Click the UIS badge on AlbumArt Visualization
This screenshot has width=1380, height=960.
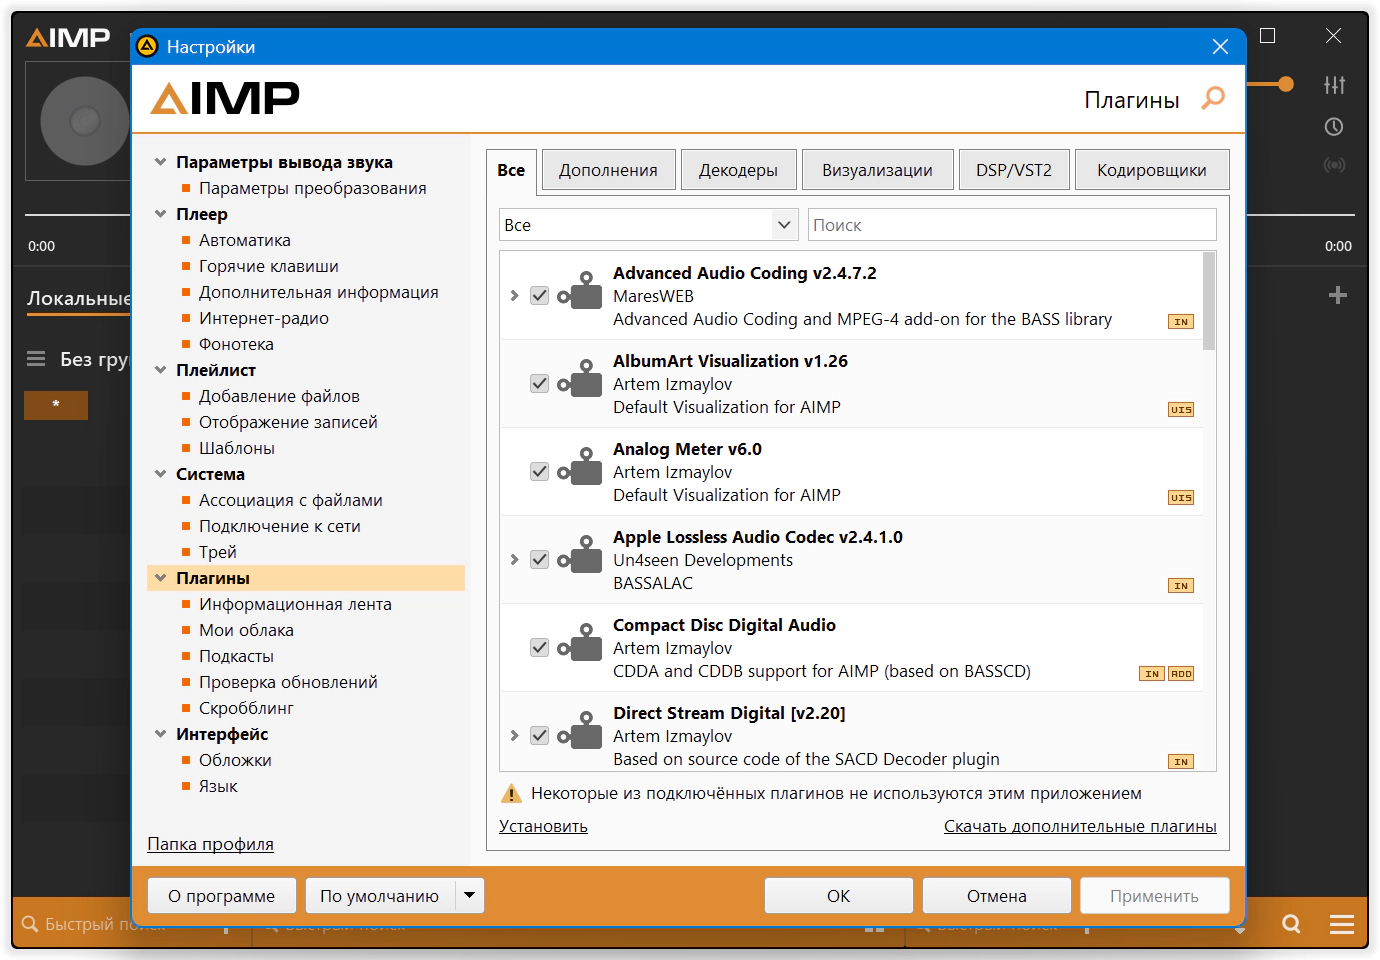point(1181,410)
